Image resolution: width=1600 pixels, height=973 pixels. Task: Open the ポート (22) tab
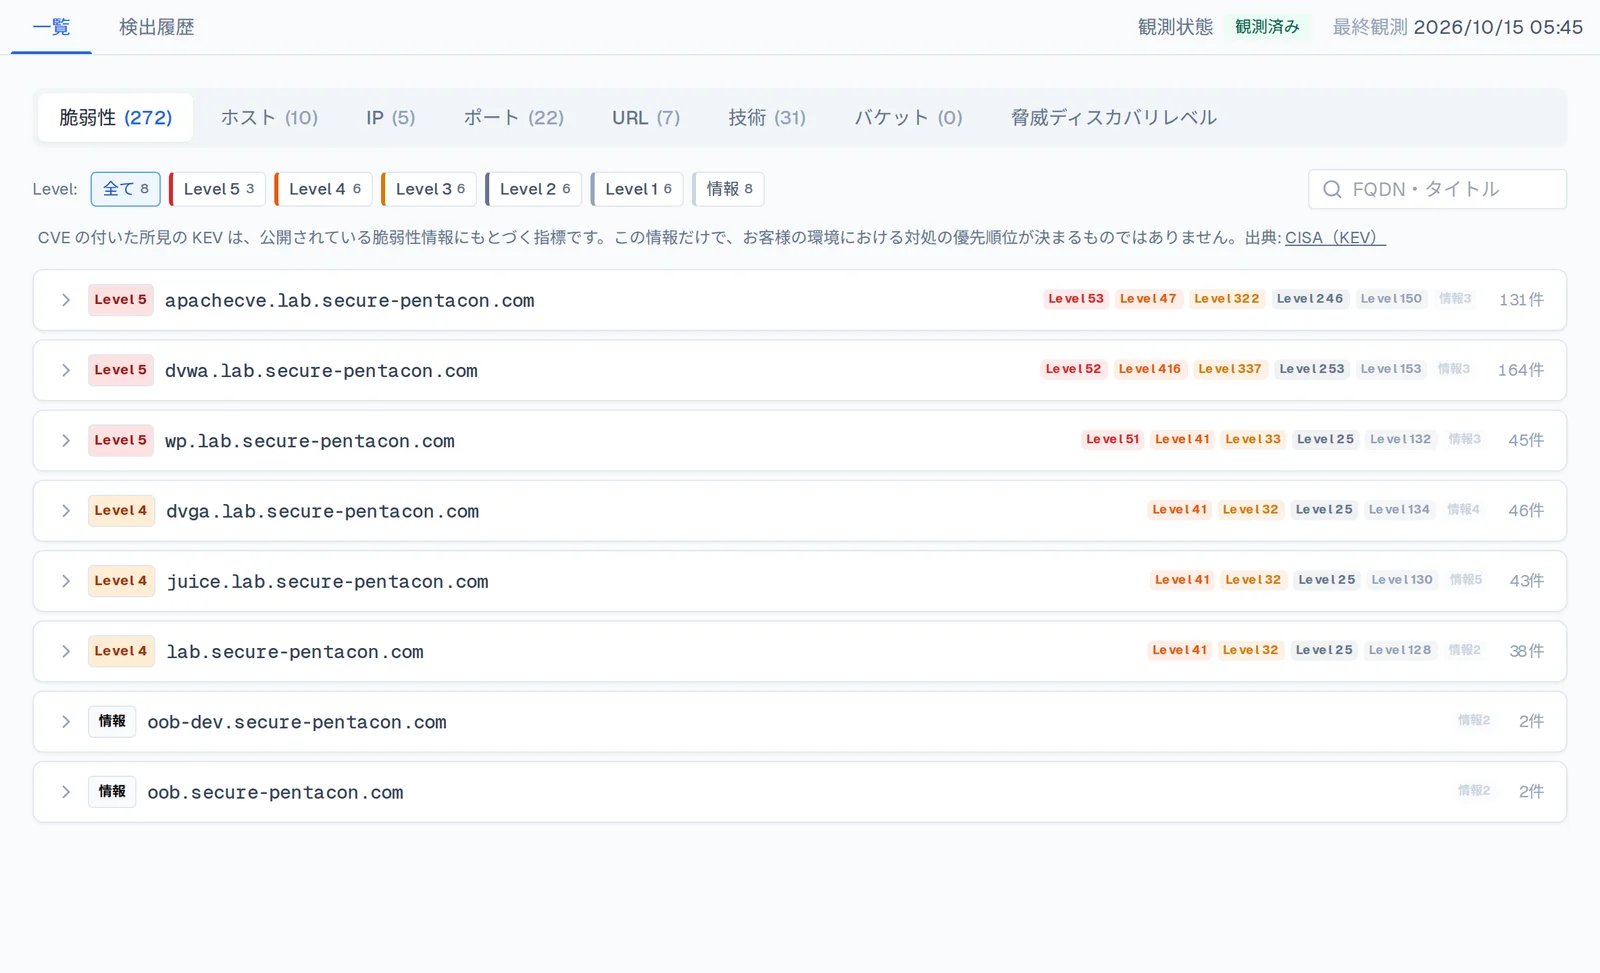(x=513, y=118)
